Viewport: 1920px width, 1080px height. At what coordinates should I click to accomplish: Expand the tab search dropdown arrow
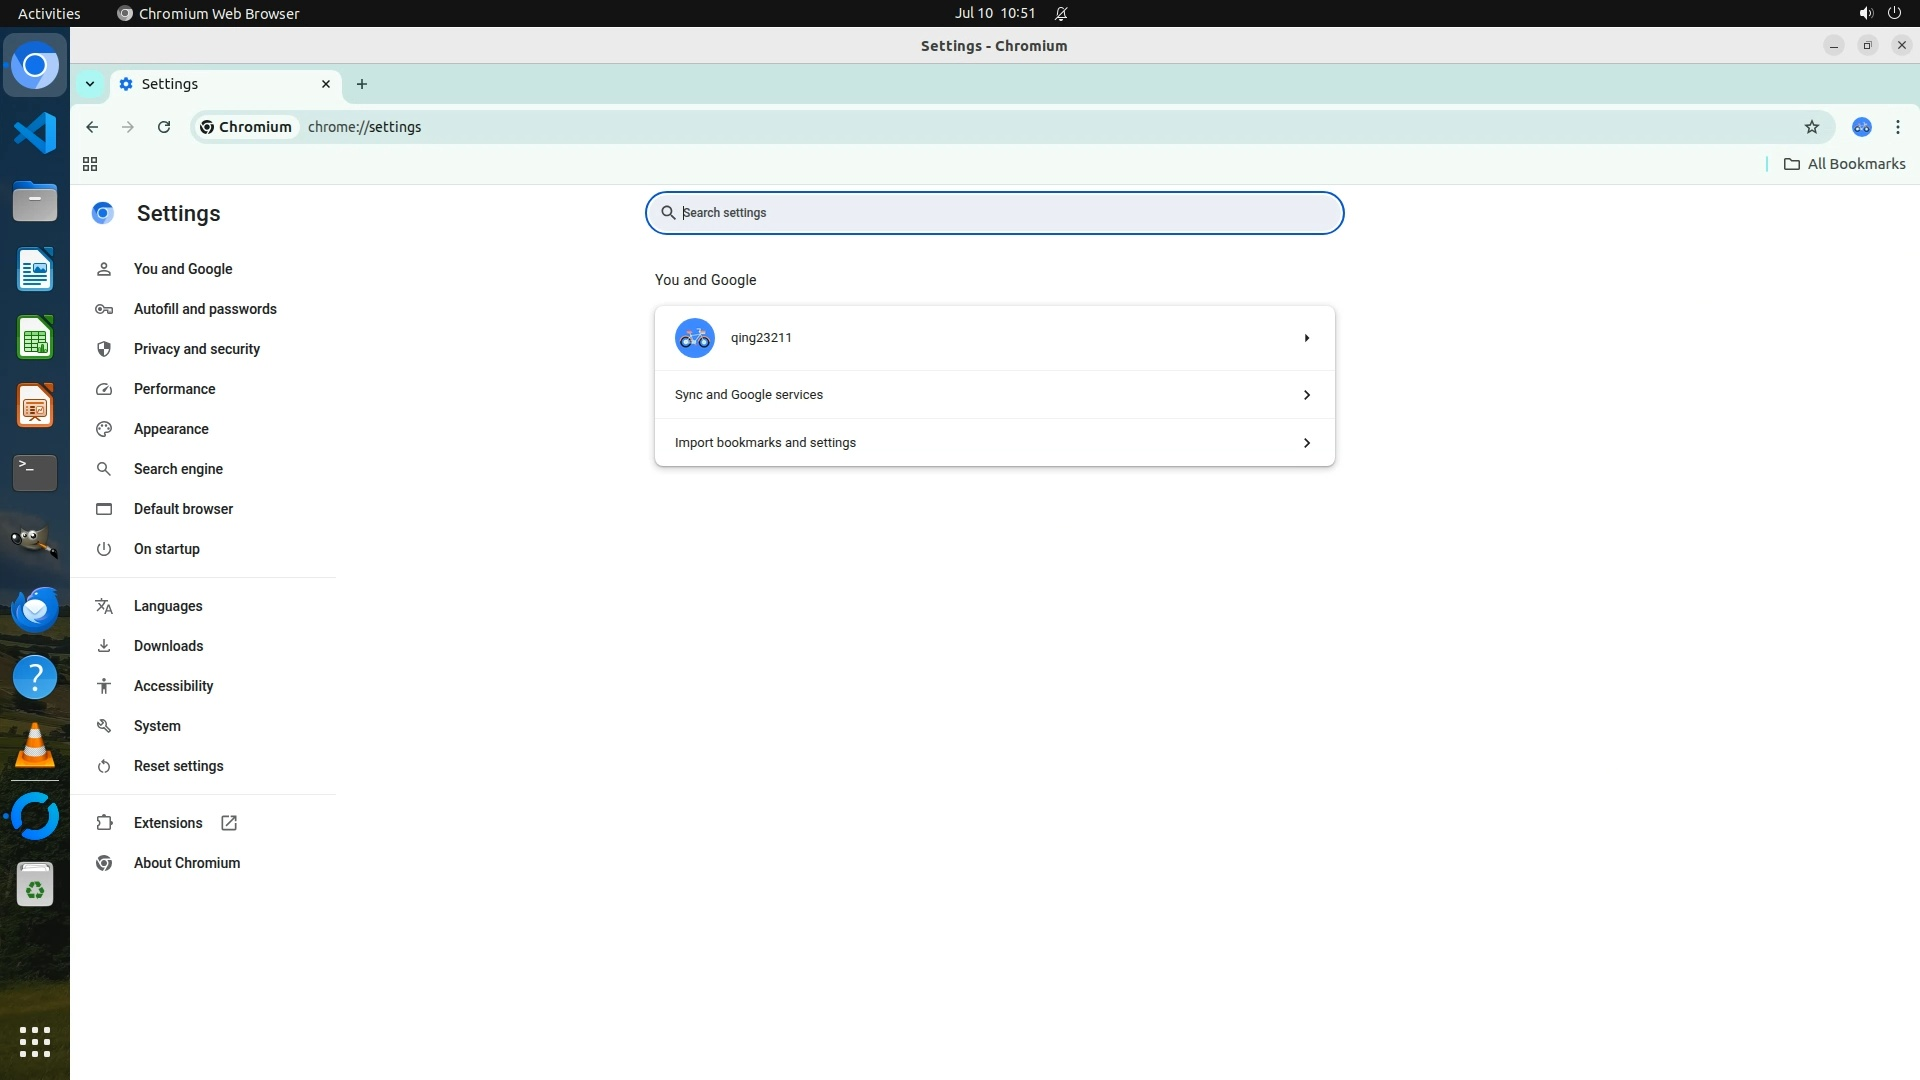tap(90, 84)
